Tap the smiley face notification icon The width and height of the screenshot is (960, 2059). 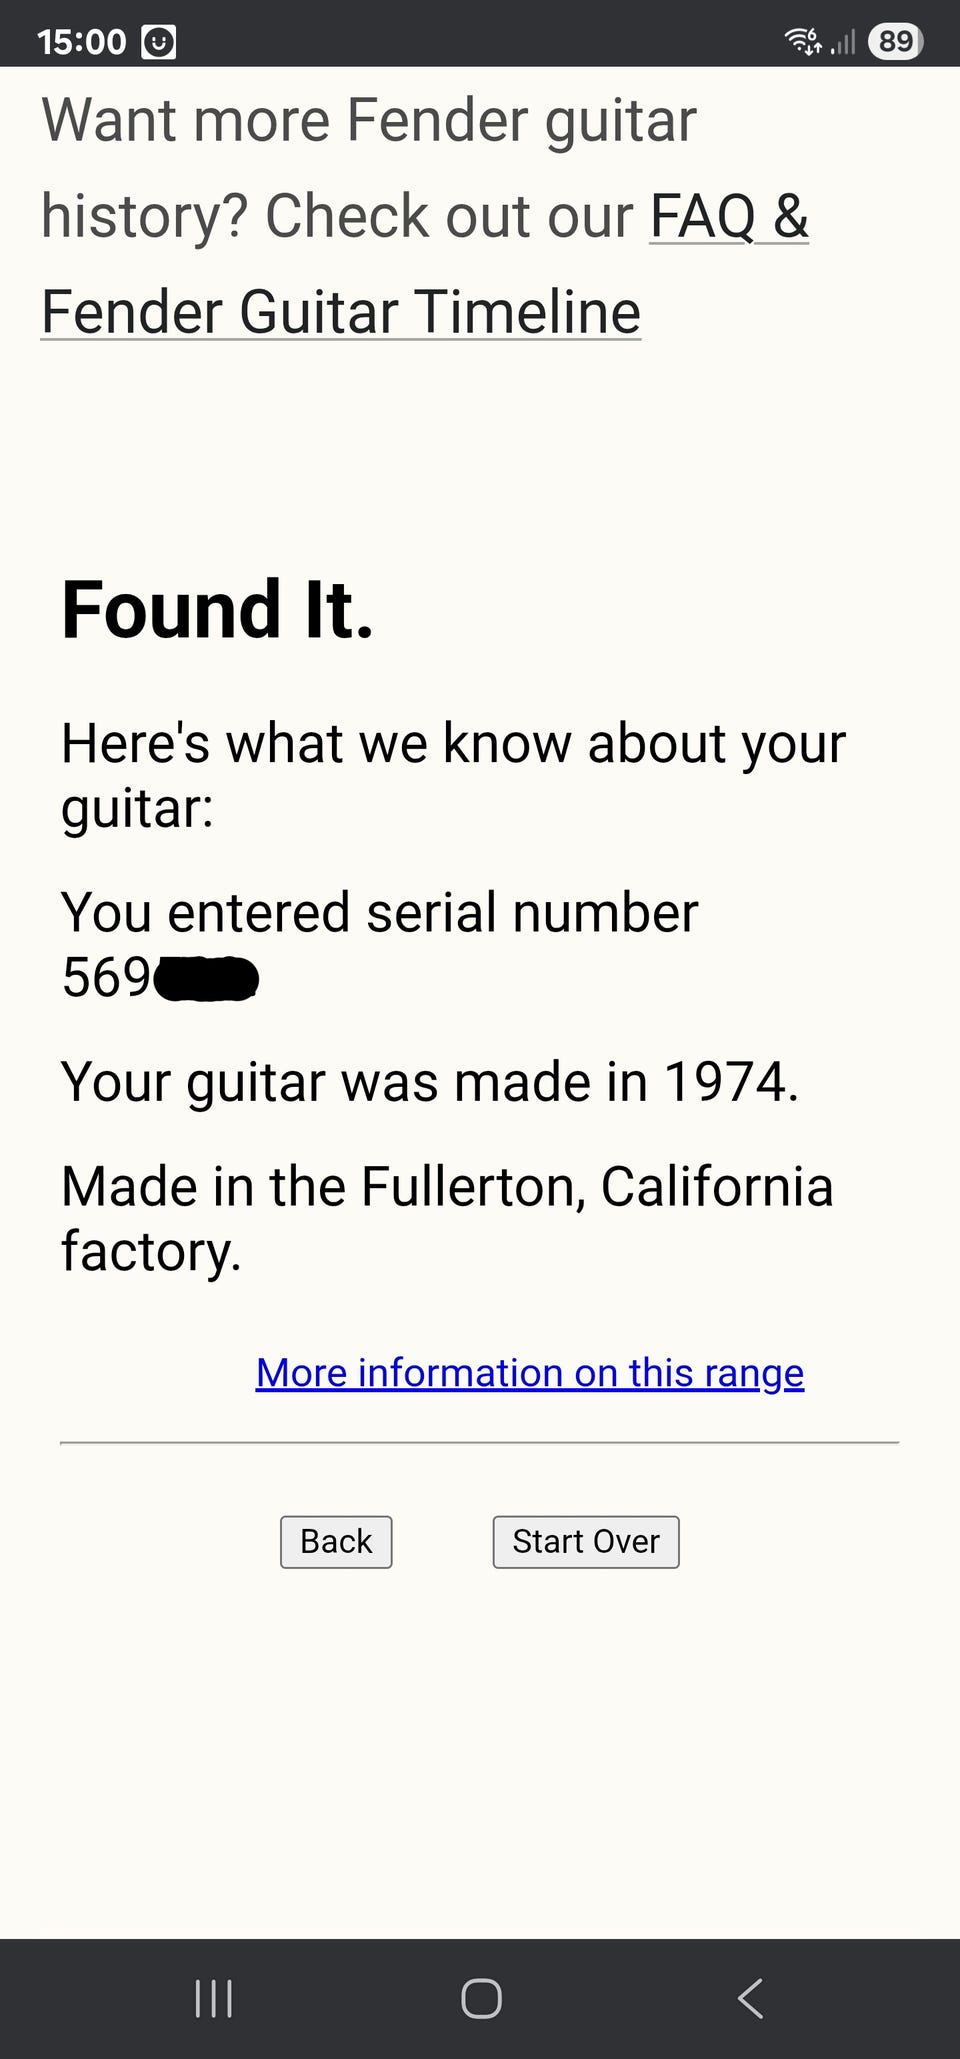[159, 42]
